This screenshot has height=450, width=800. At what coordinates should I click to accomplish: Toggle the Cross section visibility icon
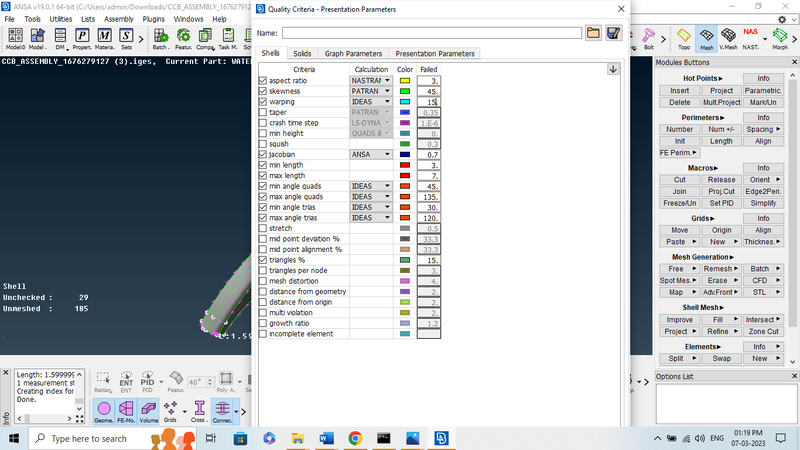pyautogui.click(x=198, y=411)
